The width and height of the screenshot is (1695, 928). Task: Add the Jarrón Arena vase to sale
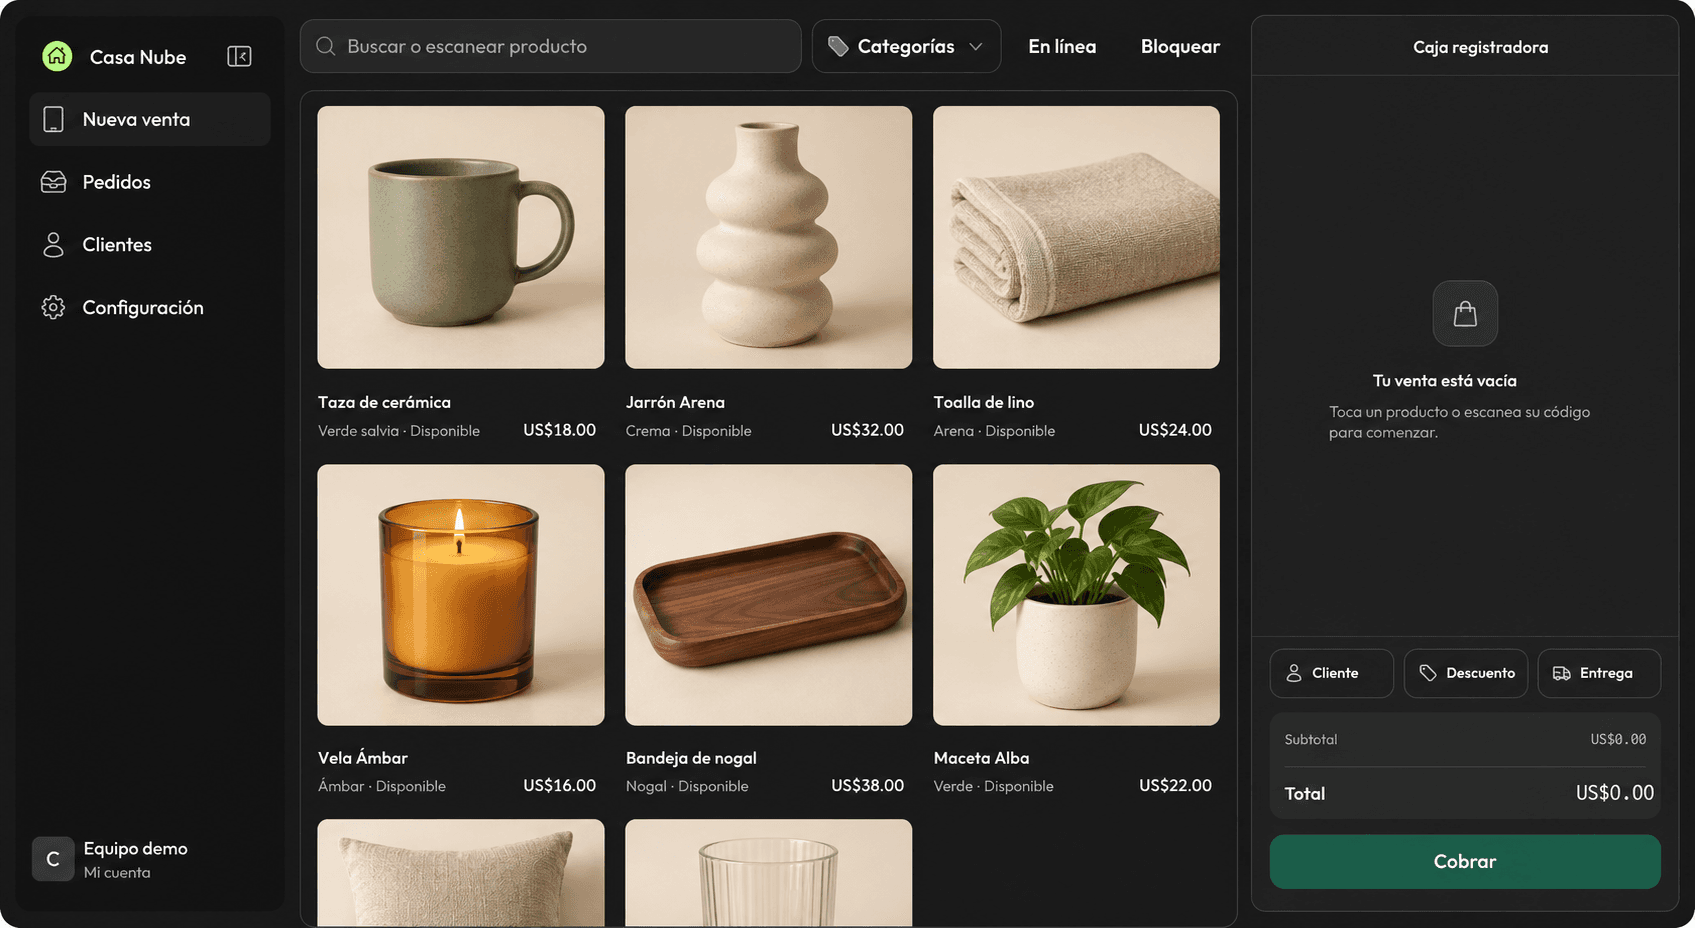[769, 237]
